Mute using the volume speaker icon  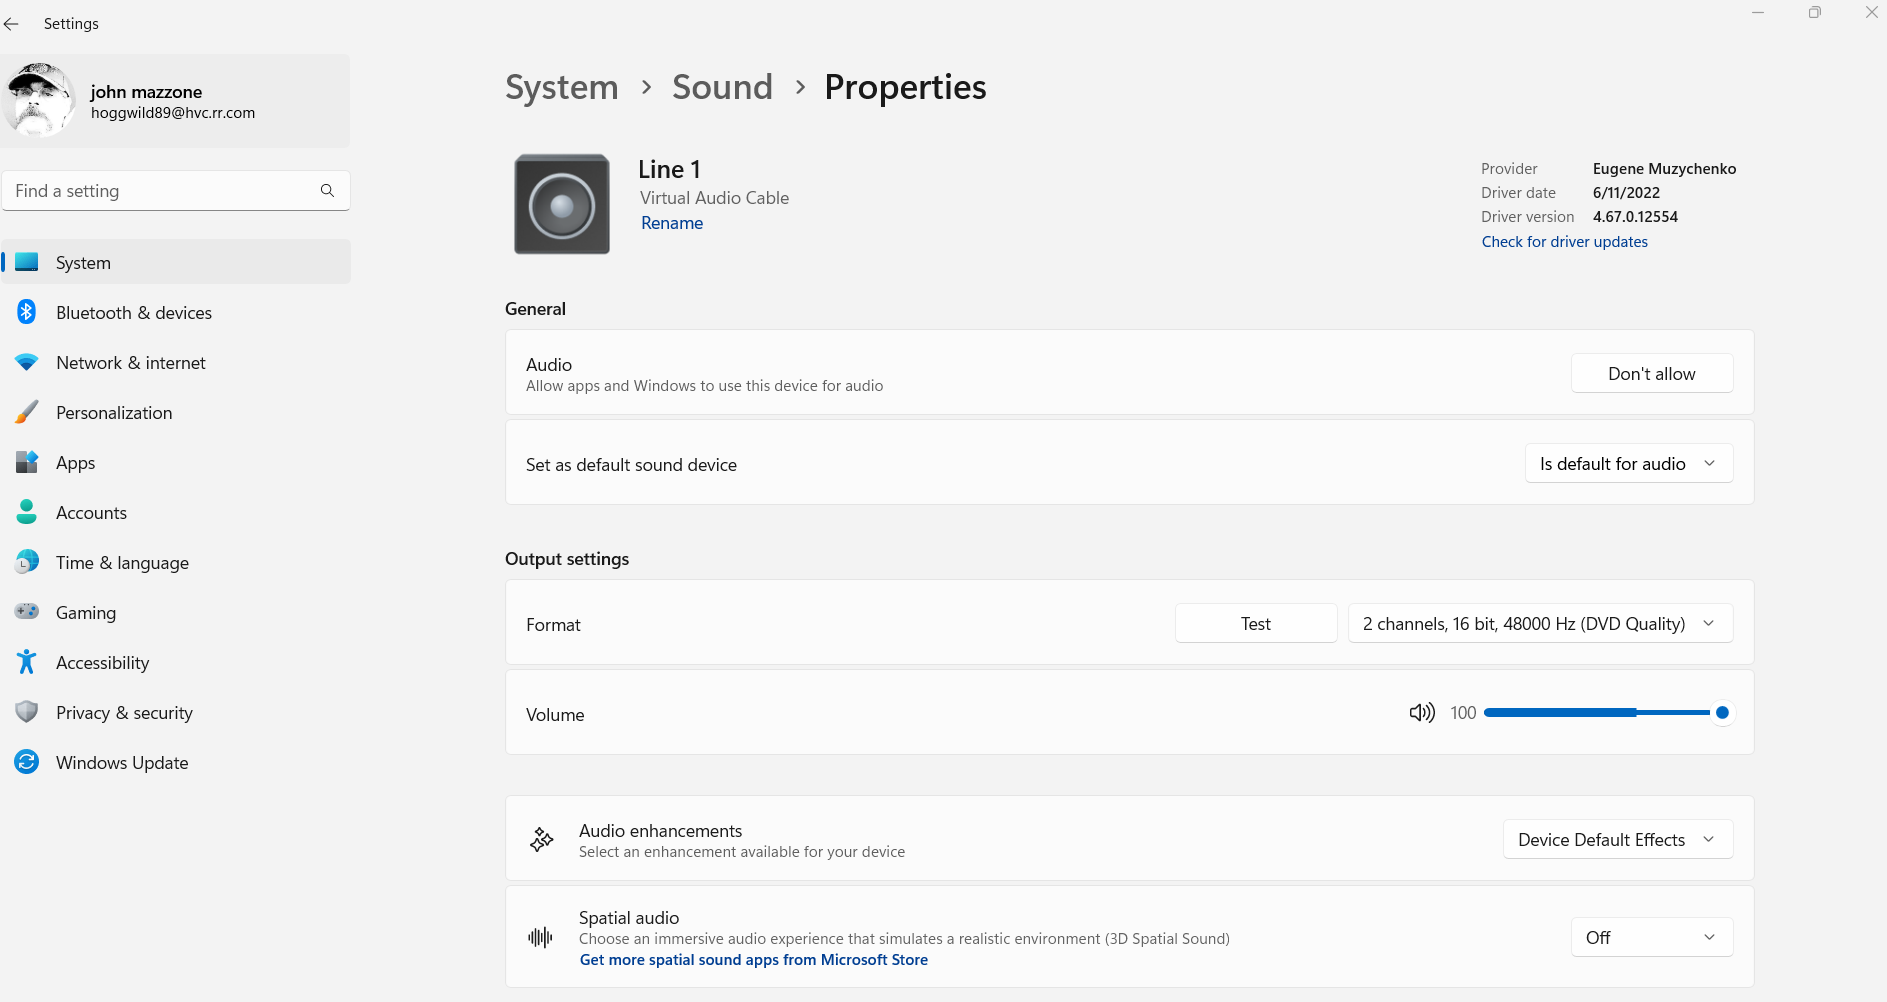[x=1421, y=713]
